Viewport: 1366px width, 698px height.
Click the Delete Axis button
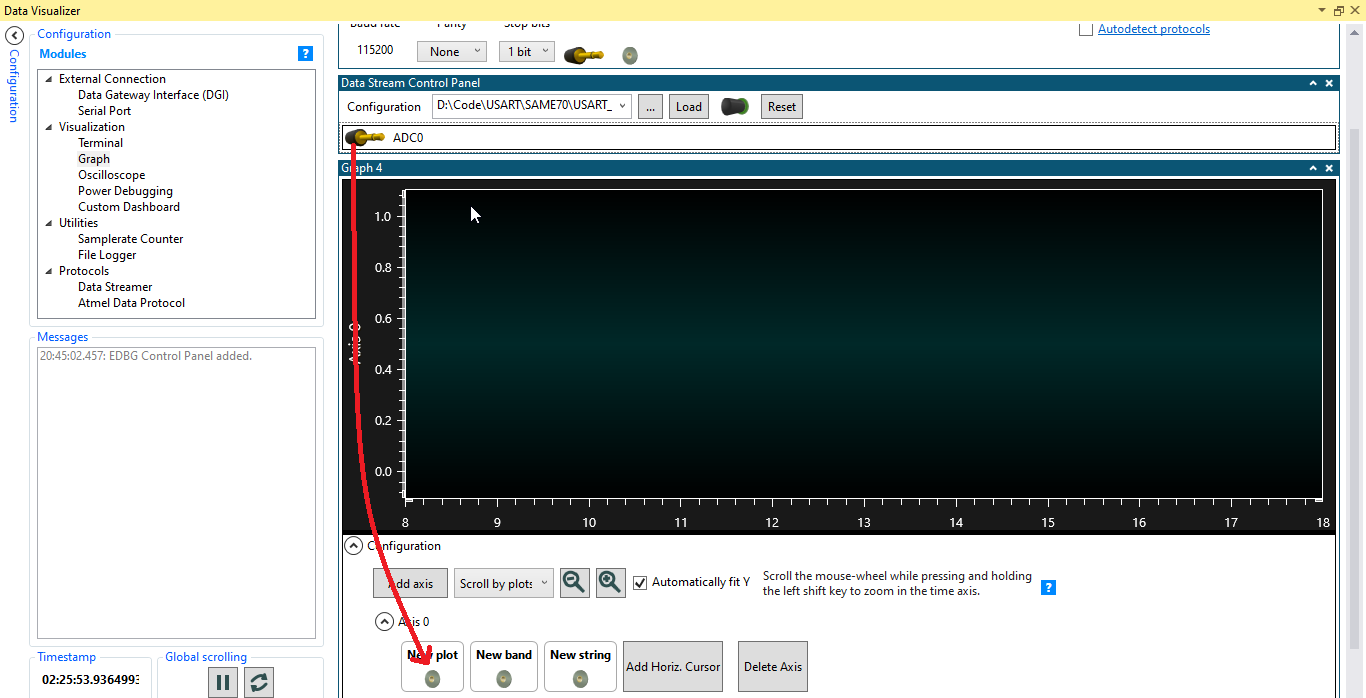773,667
